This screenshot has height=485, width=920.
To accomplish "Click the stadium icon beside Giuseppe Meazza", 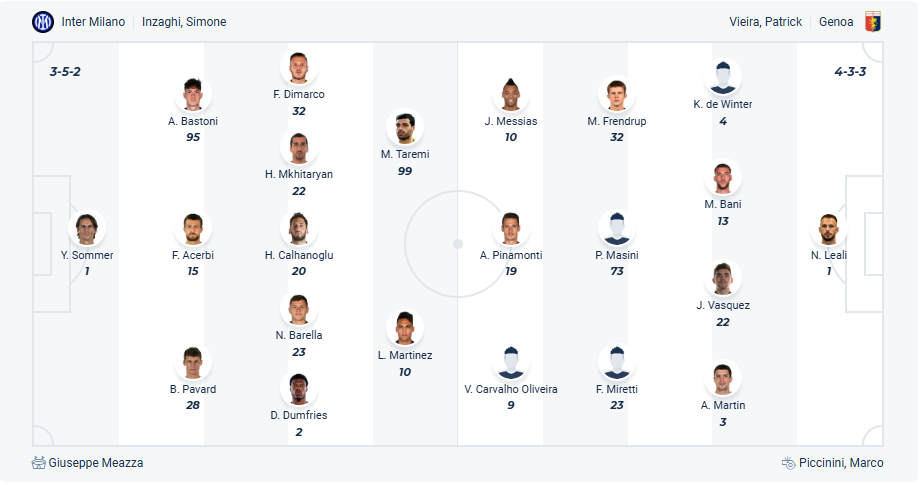I will [x=39, y=463].
